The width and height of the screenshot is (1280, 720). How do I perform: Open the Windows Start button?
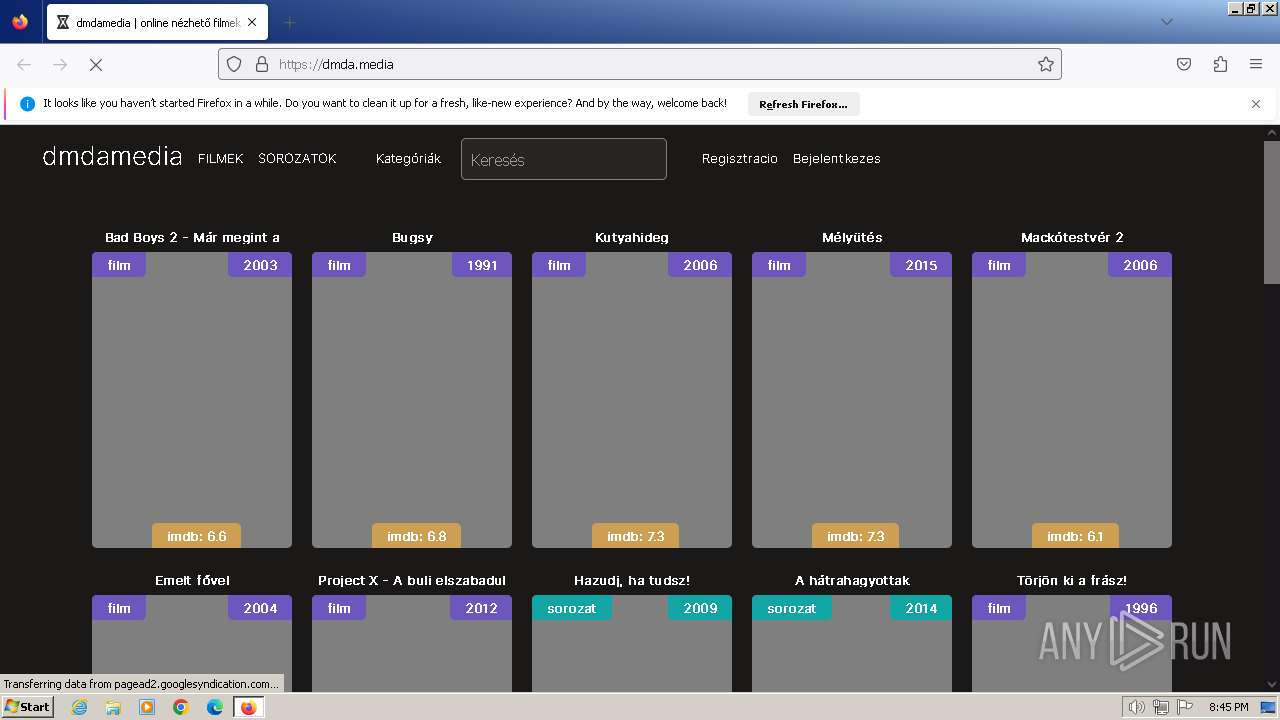(28, 707)
